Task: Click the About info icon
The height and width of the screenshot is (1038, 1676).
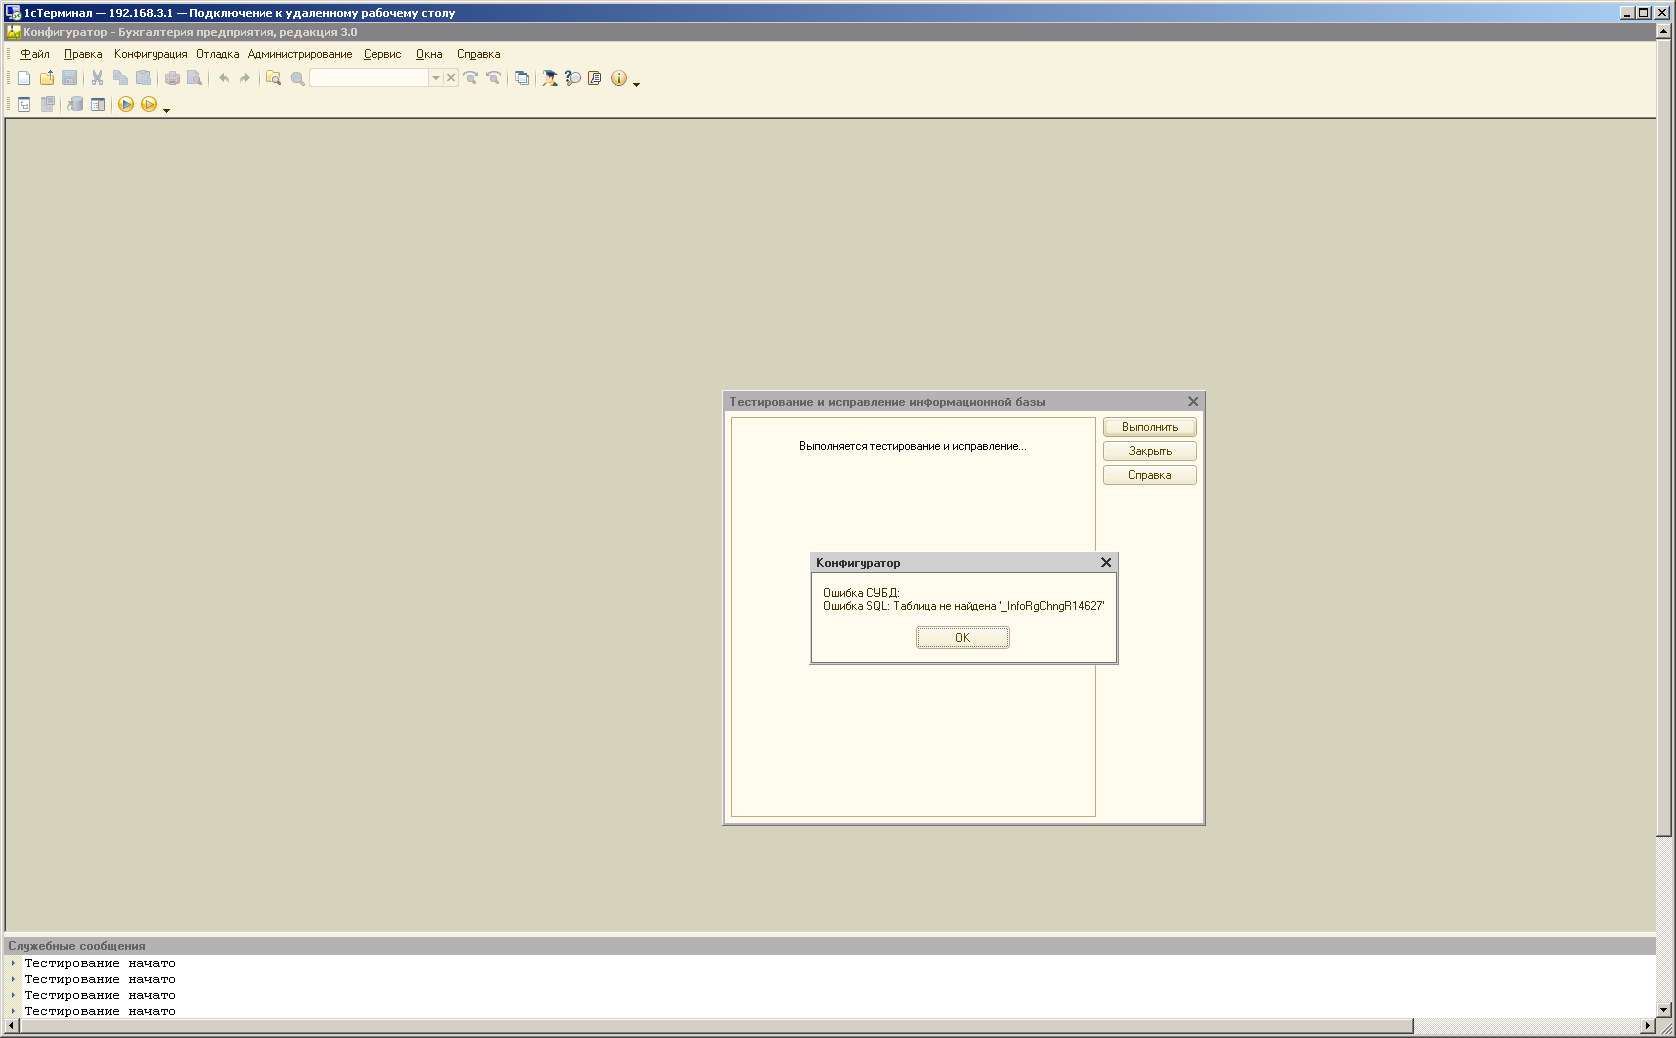Action: [619, 78]
